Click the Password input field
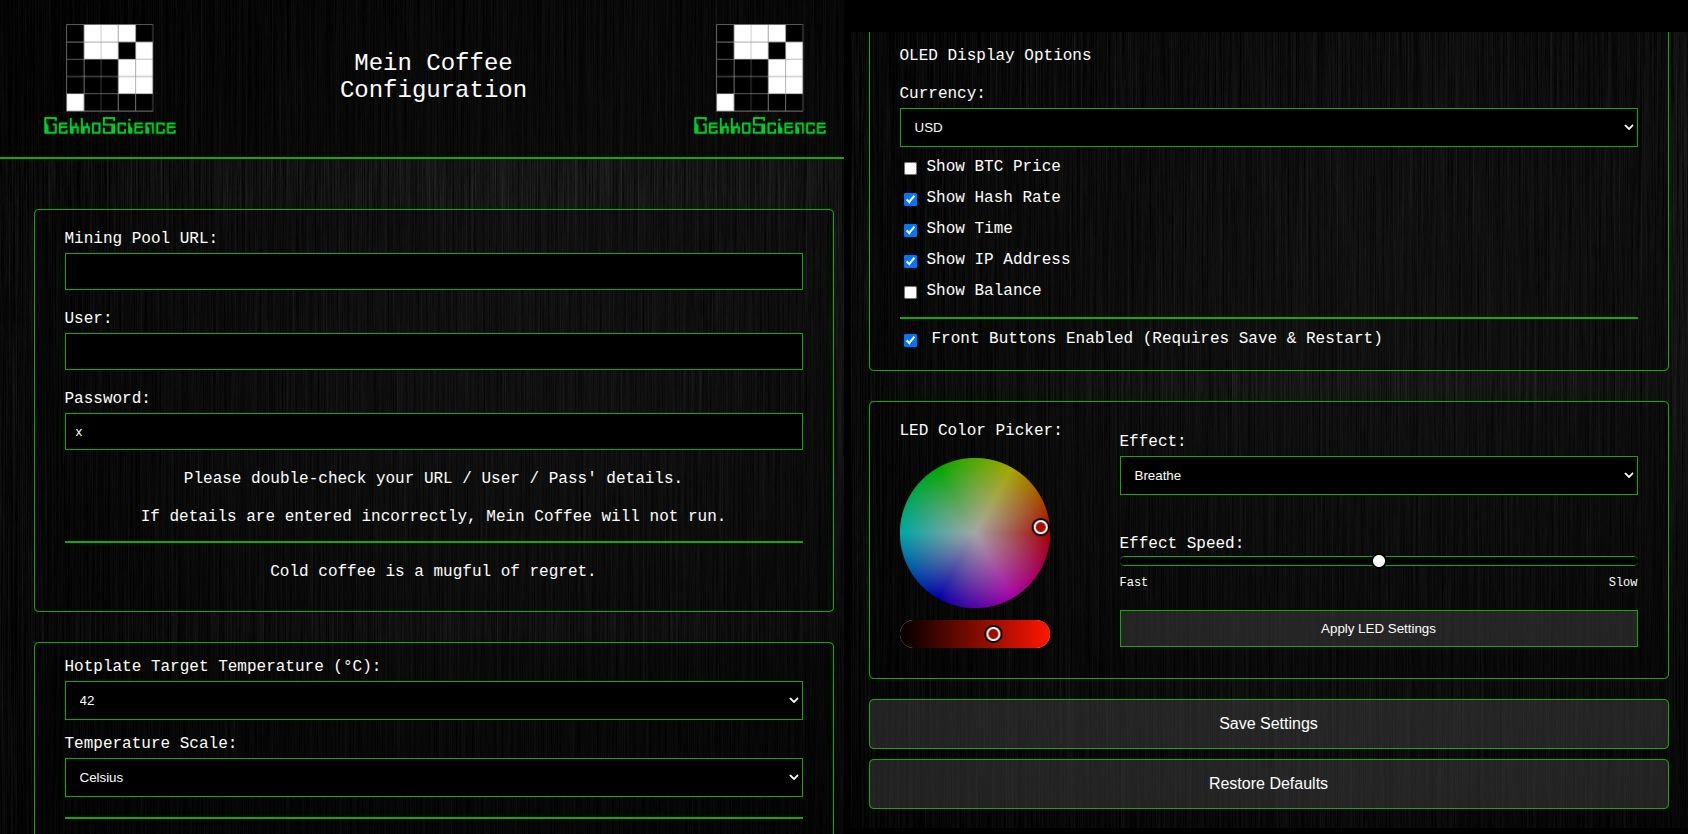 point(433,431)
